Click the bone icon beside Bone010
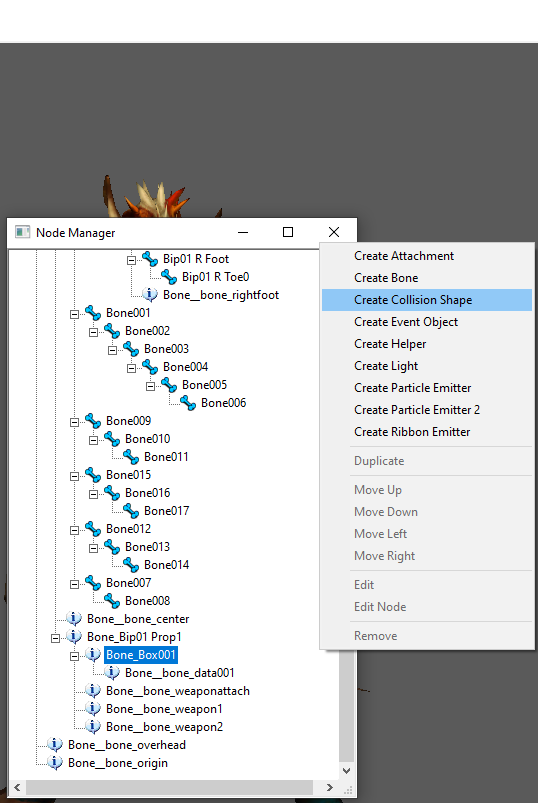The width and height of the screenshot is (538, 803). pyautogui.click(x=112, y=439)
